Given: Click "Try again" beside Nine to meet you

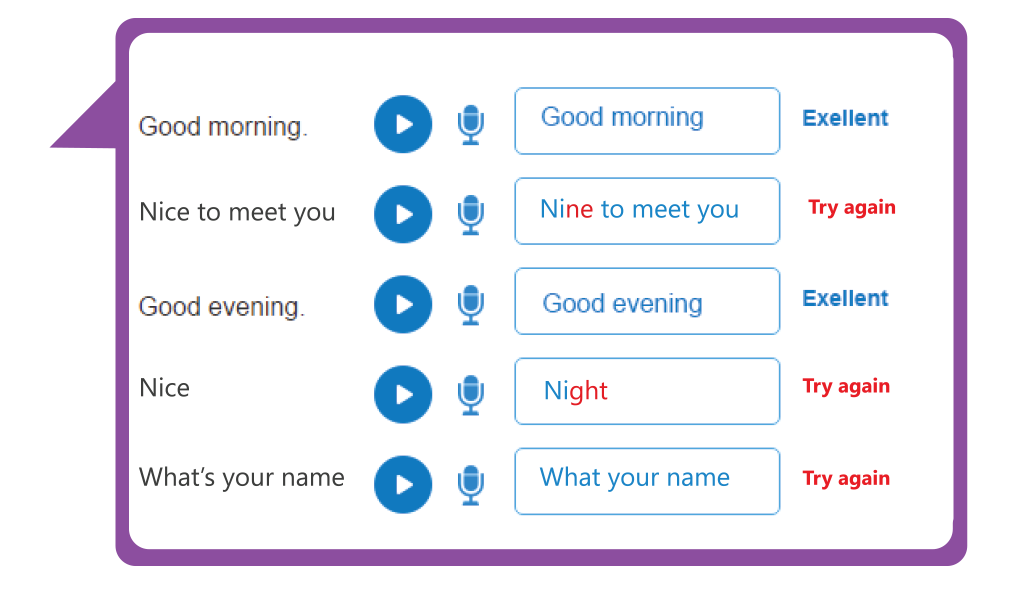Looking at the screenshot, I should 852,208.
